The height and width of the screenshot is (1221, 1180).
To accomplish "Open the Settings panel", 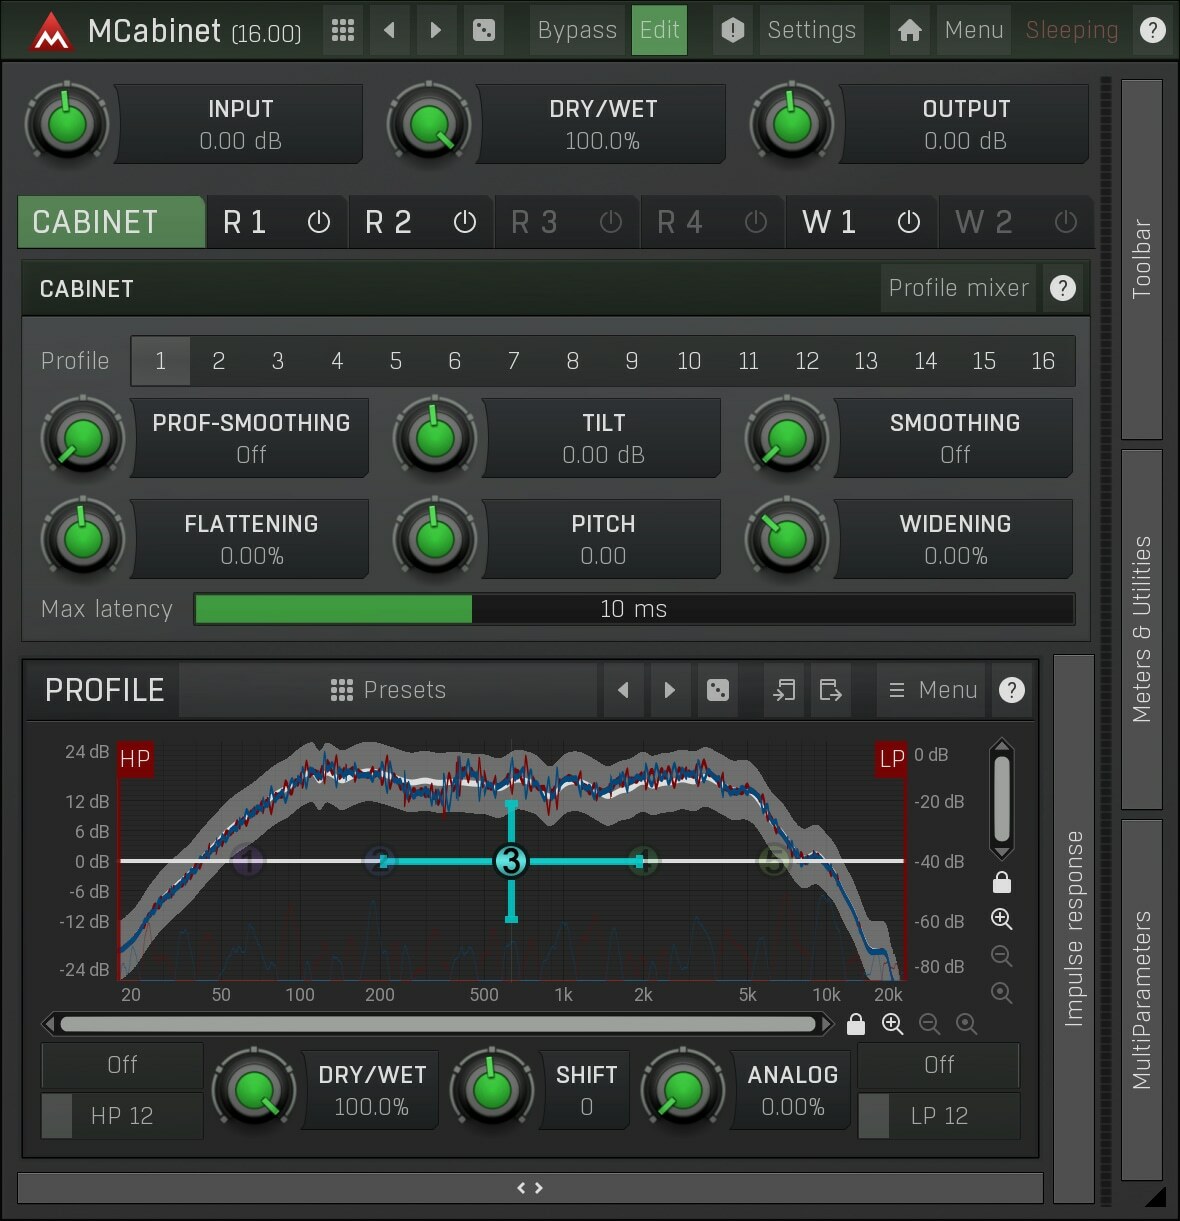I will (811, 30).
